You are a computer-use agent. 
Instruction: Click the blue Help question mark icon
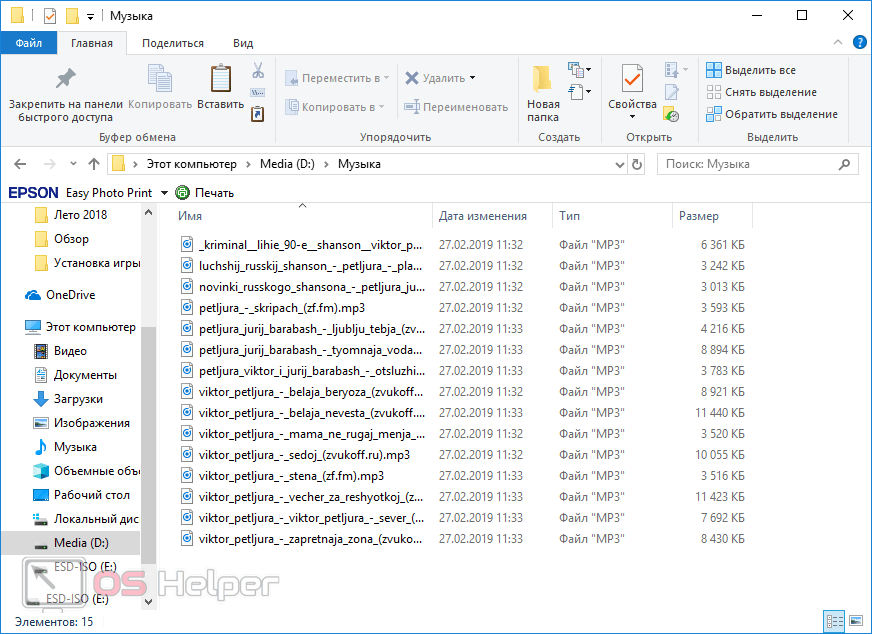click(x=859, y=42)
